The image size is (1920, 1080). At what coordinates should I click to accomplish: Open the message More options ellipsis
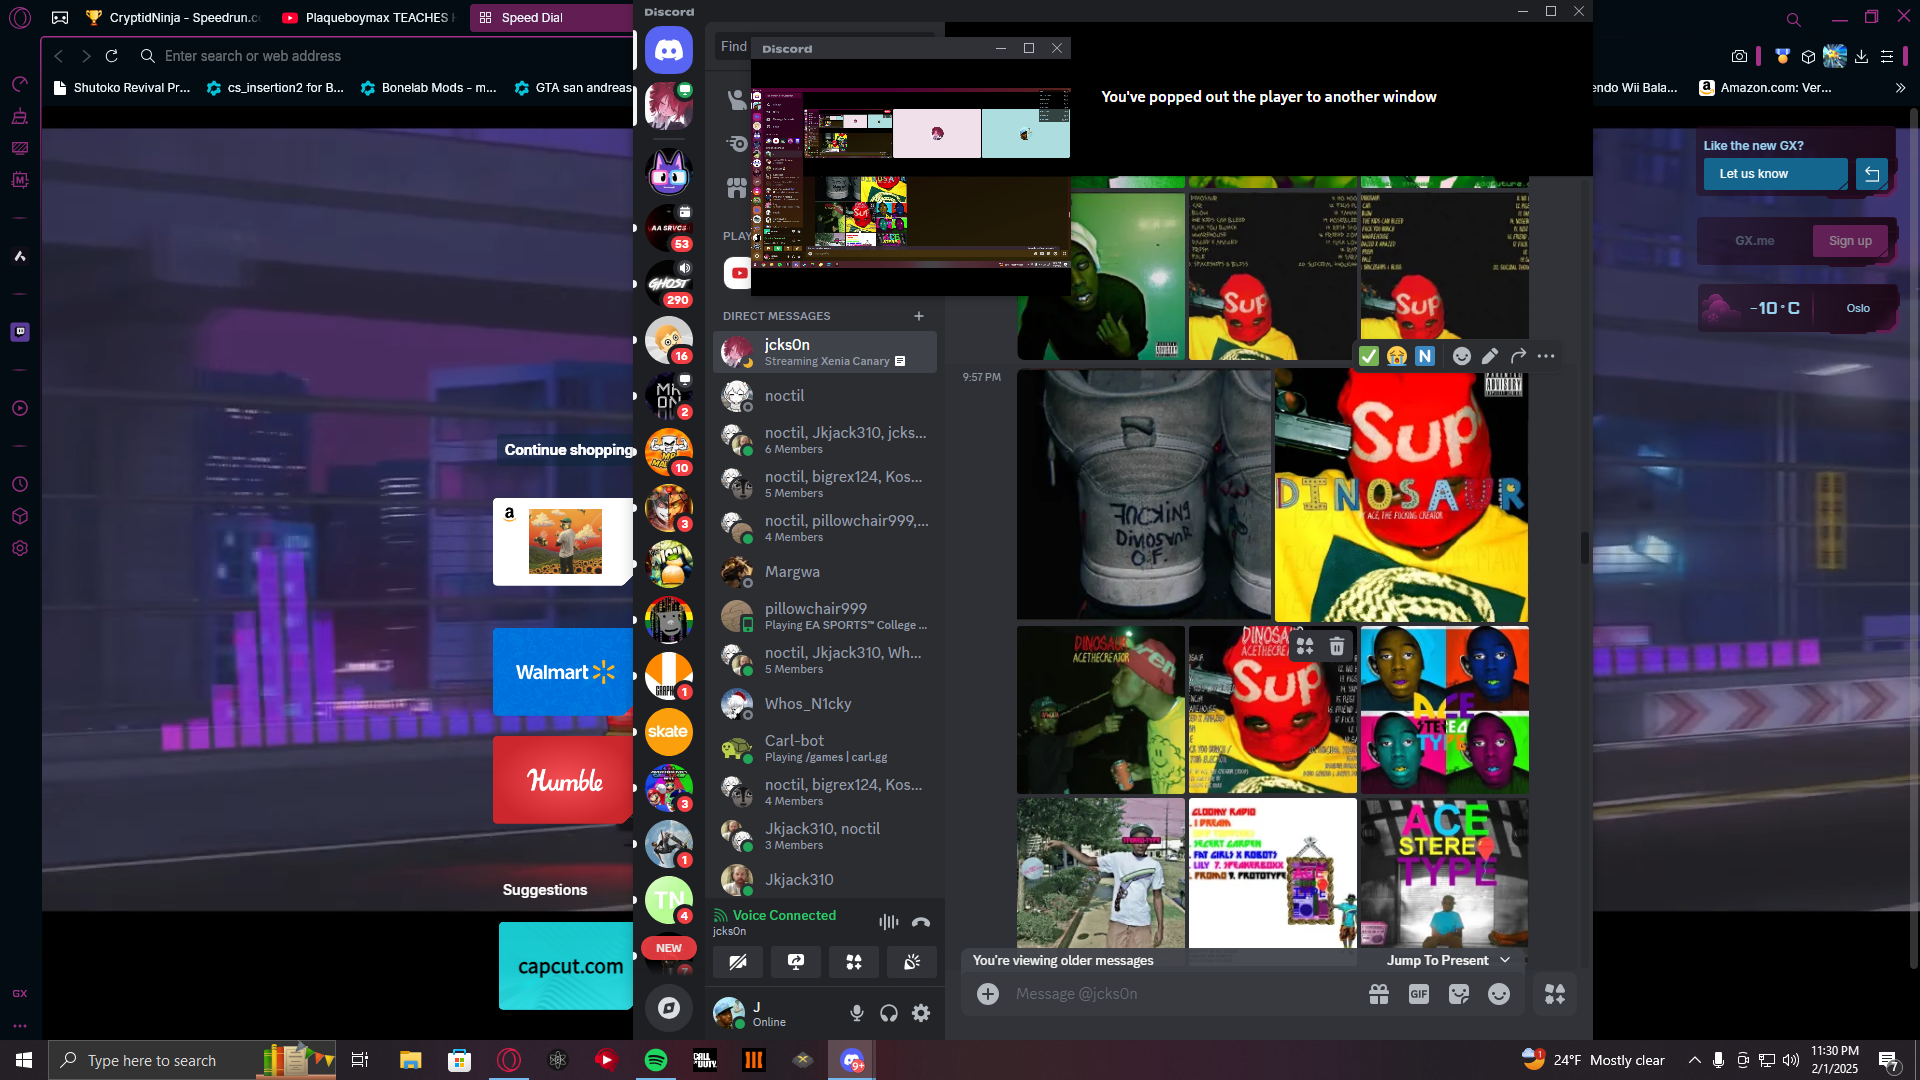pos(1546,356)
